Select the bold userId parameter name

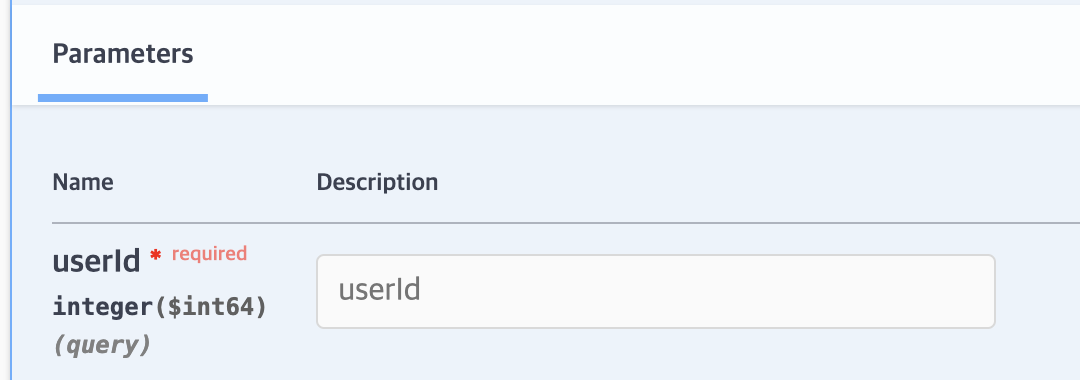point(96,262)
